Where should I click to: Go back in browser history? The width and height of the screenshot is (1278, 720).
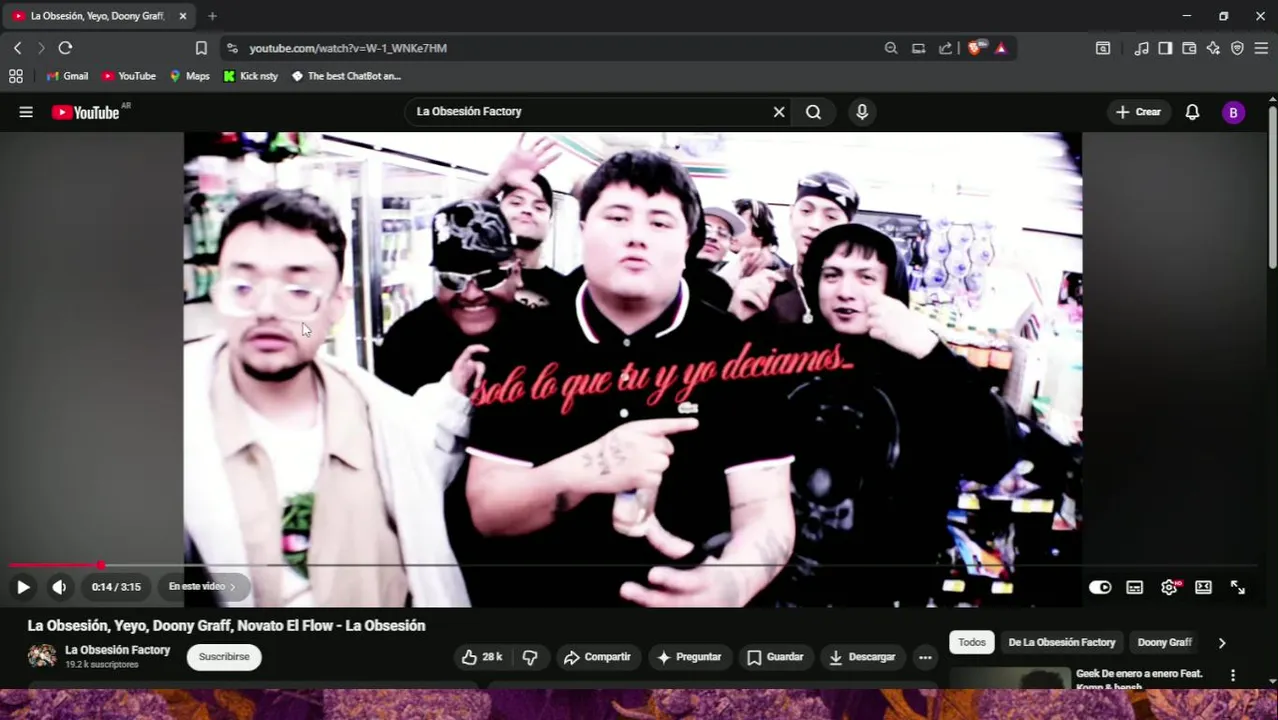pyautogui.click(x=17, y=48)
